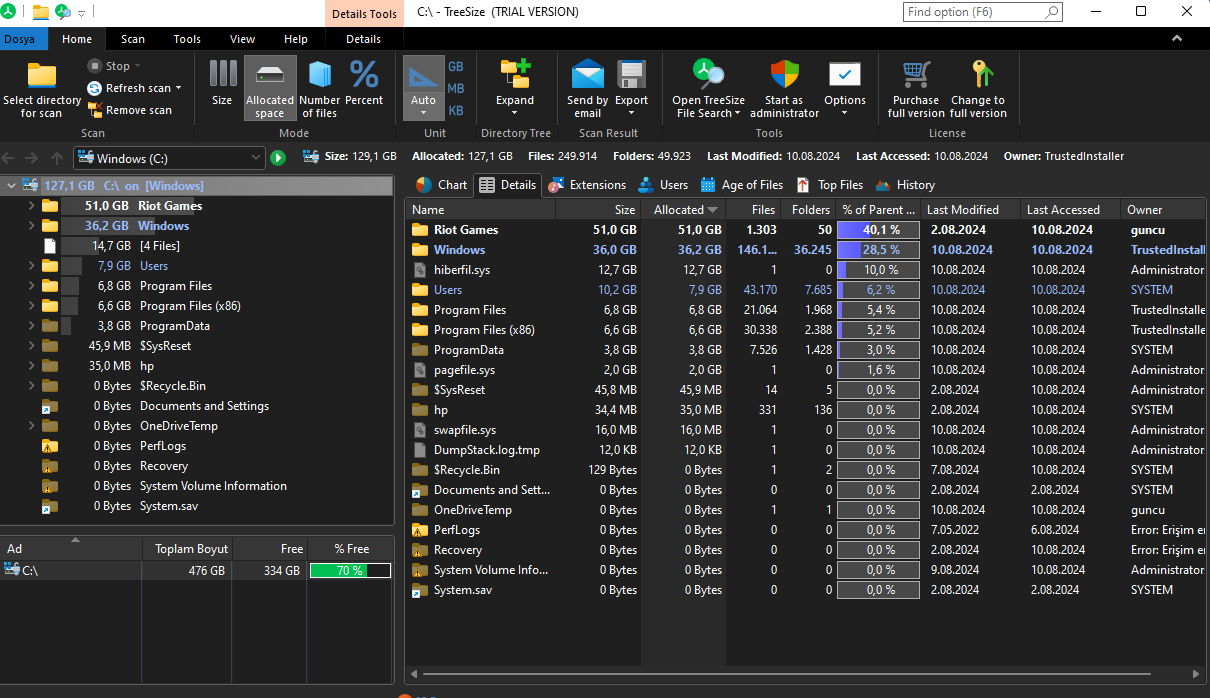This screenshot has width=1210, height=698.
Task: Set unit to Auto
Action: 423,87
